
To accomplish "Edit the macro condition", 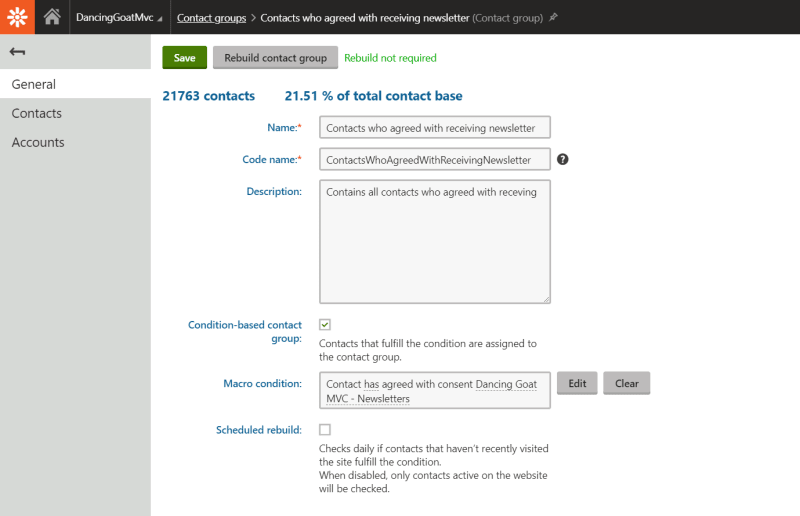I will coord(577,383).
